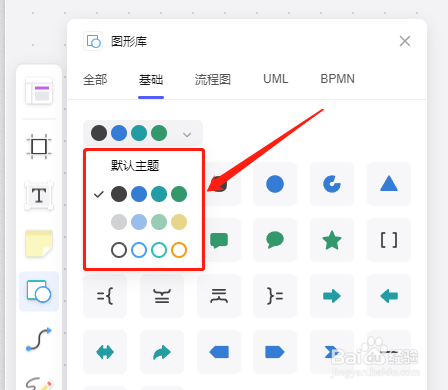Viewport: 448px width, 390px height.
Task: Select the template tool in left toolbar
Action: 39,91
